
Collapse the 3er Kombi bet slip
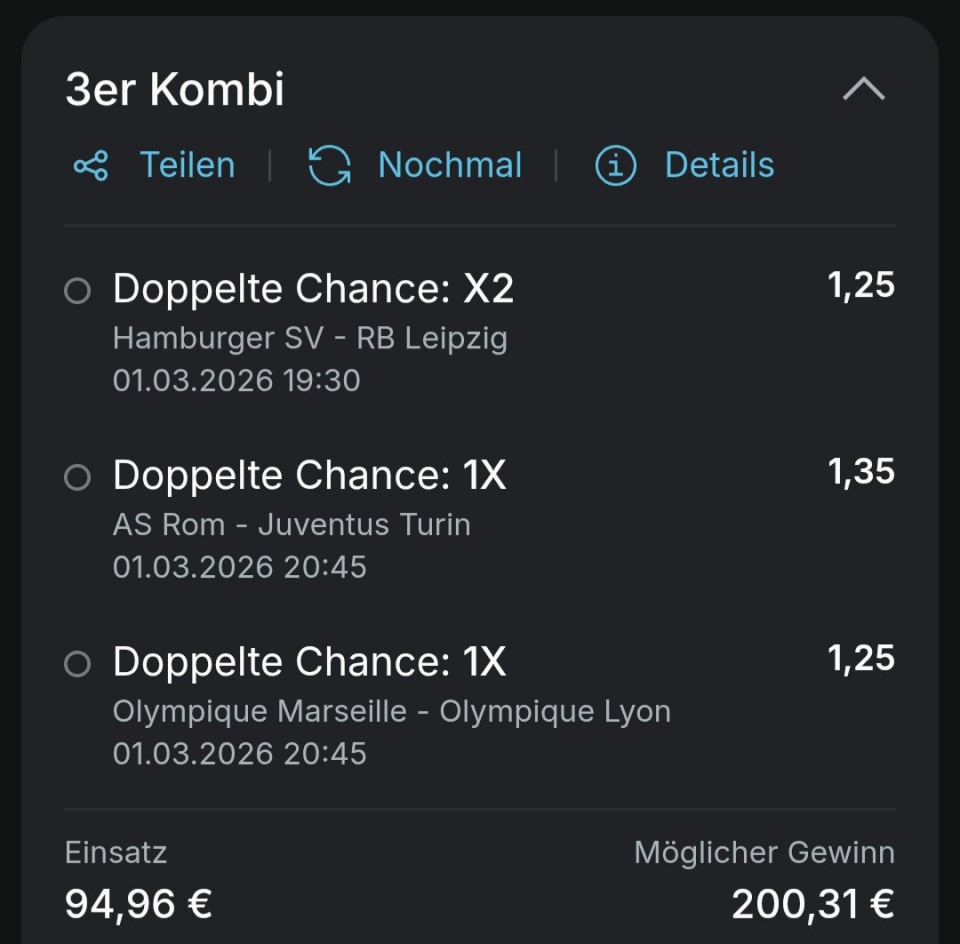pos(864,90)
